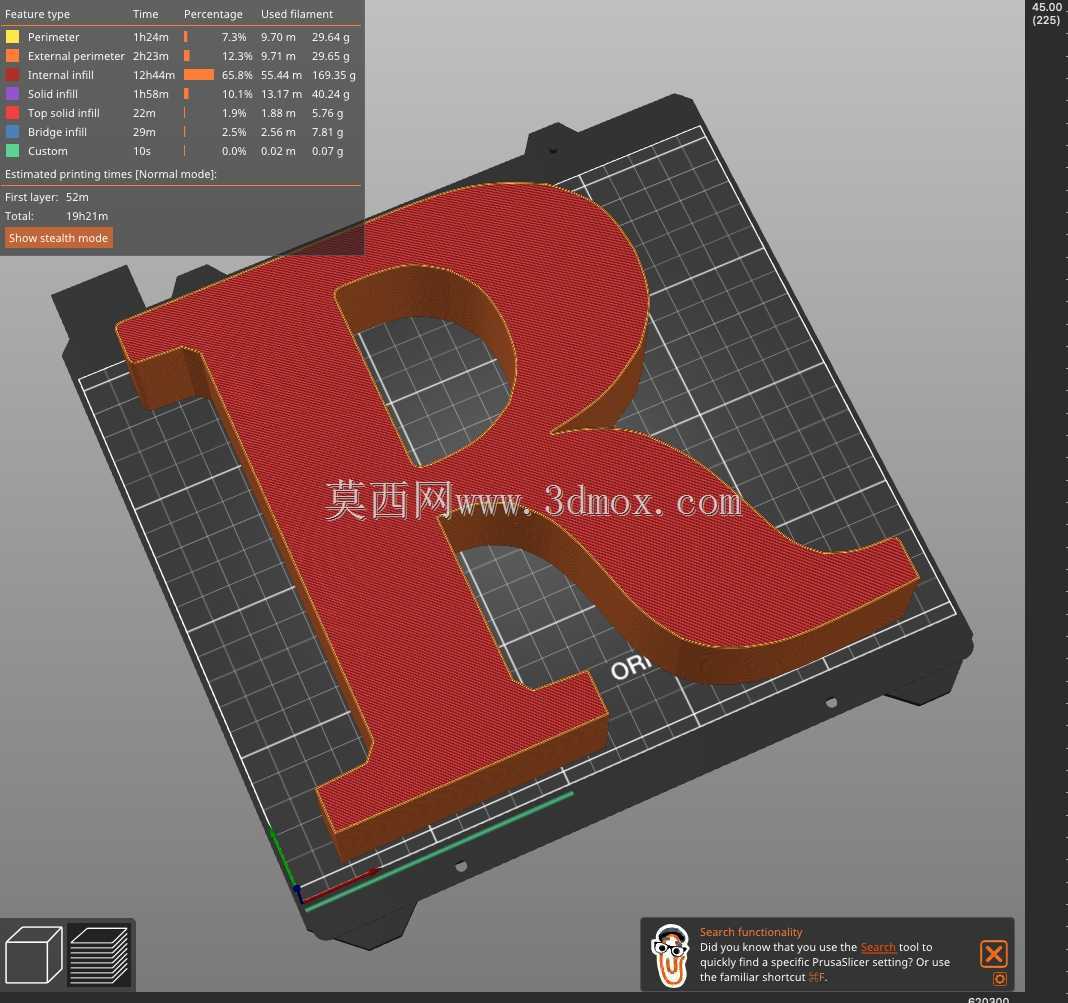Toggle the External perimeter orange swatch
Viewport: 1068px width, 1003px height.
point(12,56)
